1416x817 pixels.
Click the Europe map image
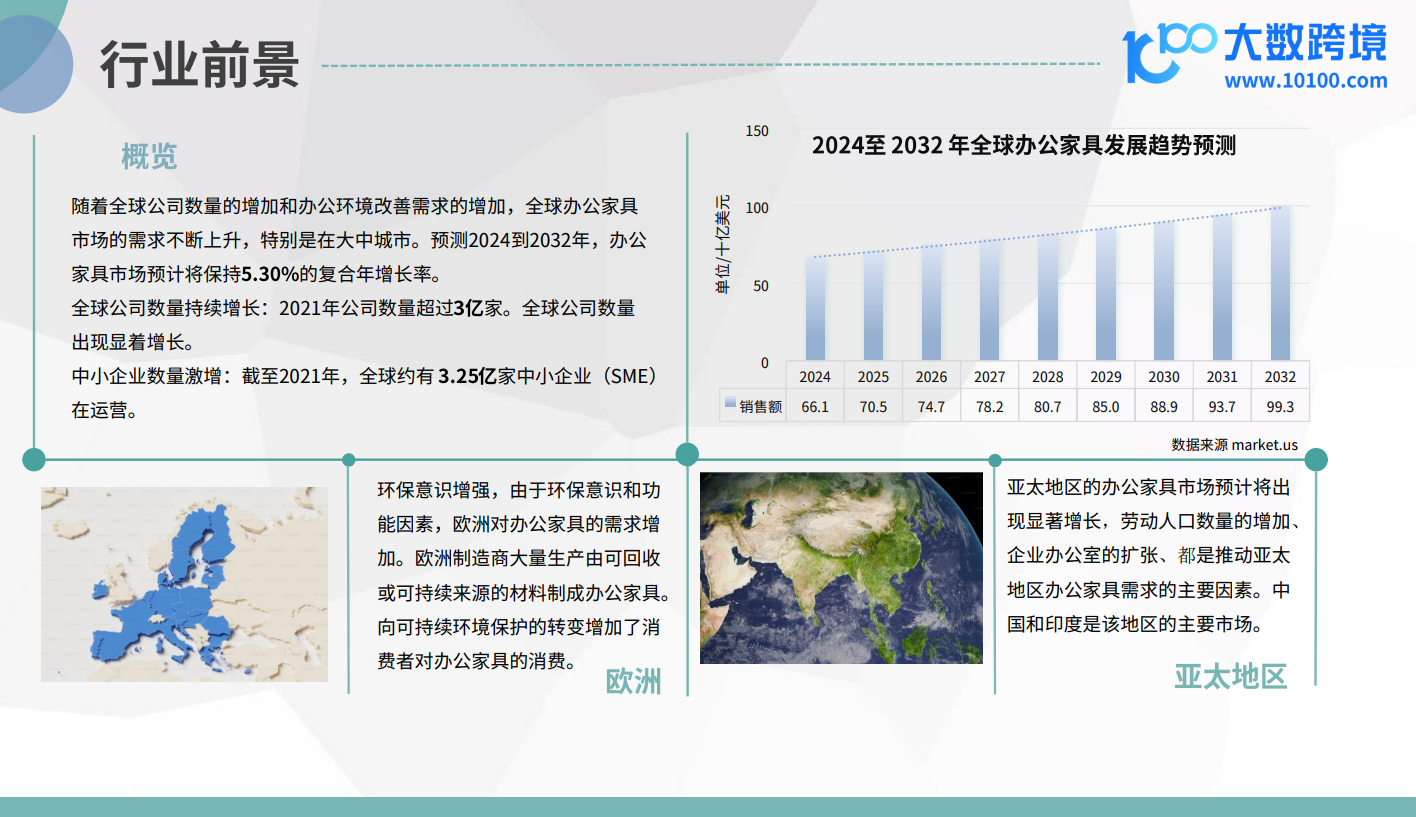coord(184,585)
